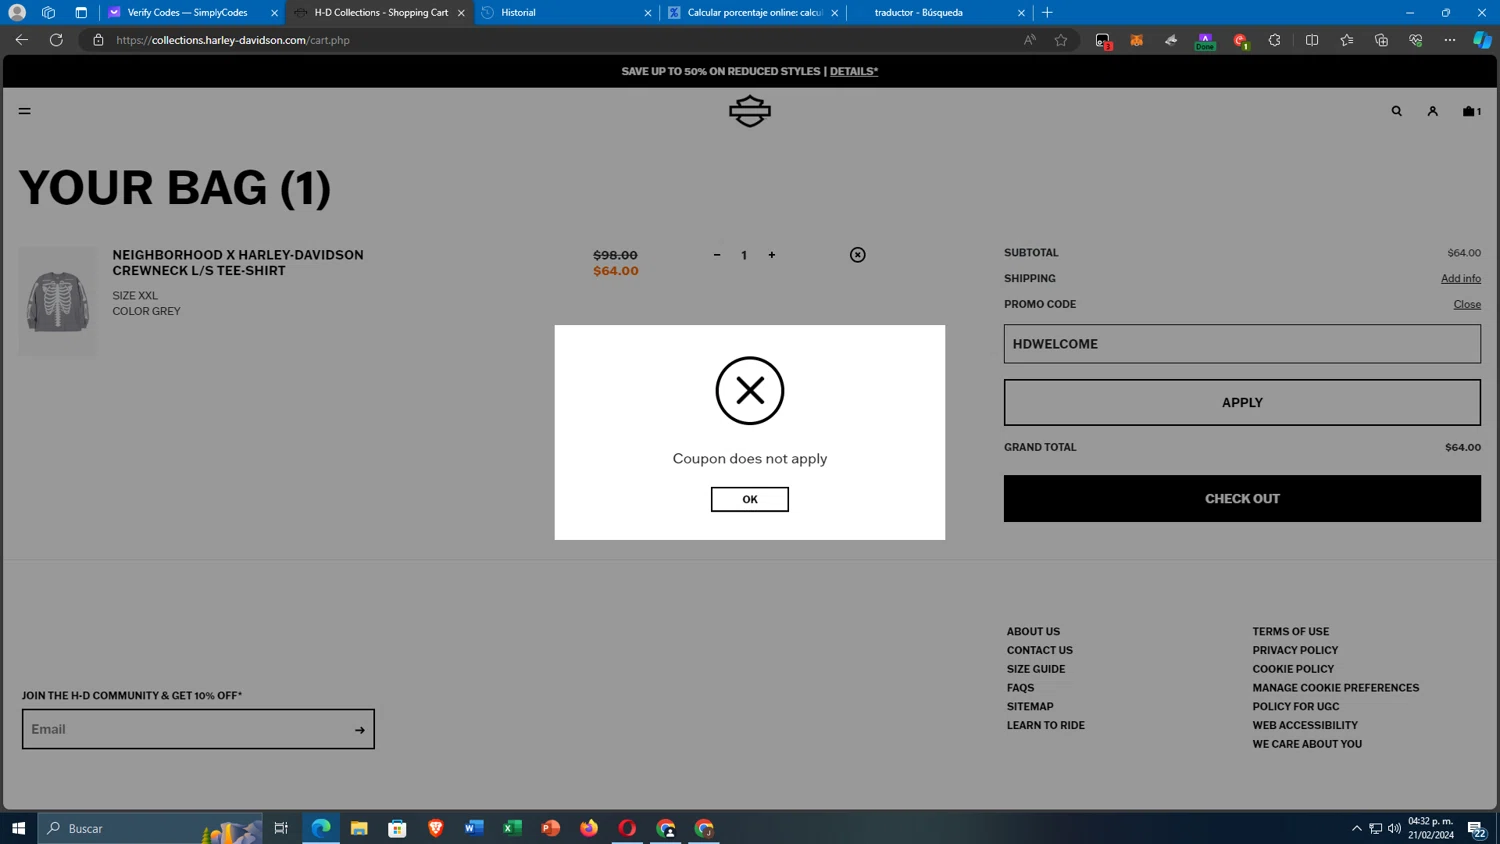Screen dimensions: 1500x844
Task: Toggle split screen icon
Action: [x=1312, y=40]
